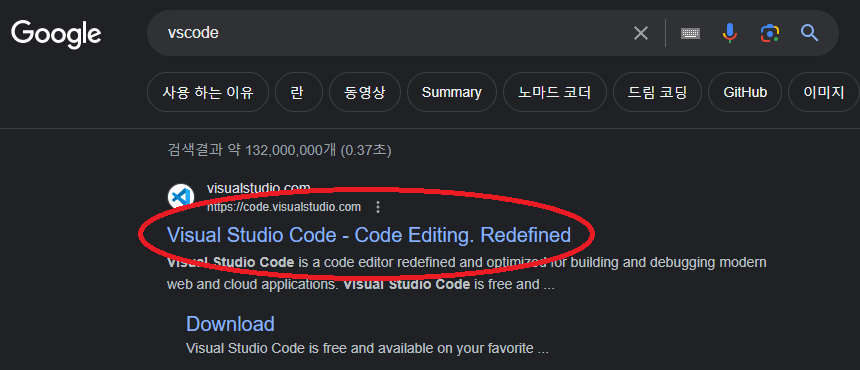Clear the search box with X
Screen dimensions: 860x370
[641, 33]
